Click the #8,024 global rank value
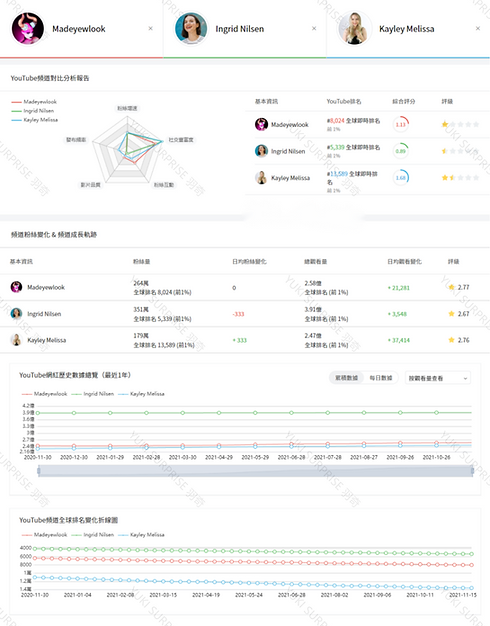The height and width of the screenshot is (626, 490). point(335,121)
